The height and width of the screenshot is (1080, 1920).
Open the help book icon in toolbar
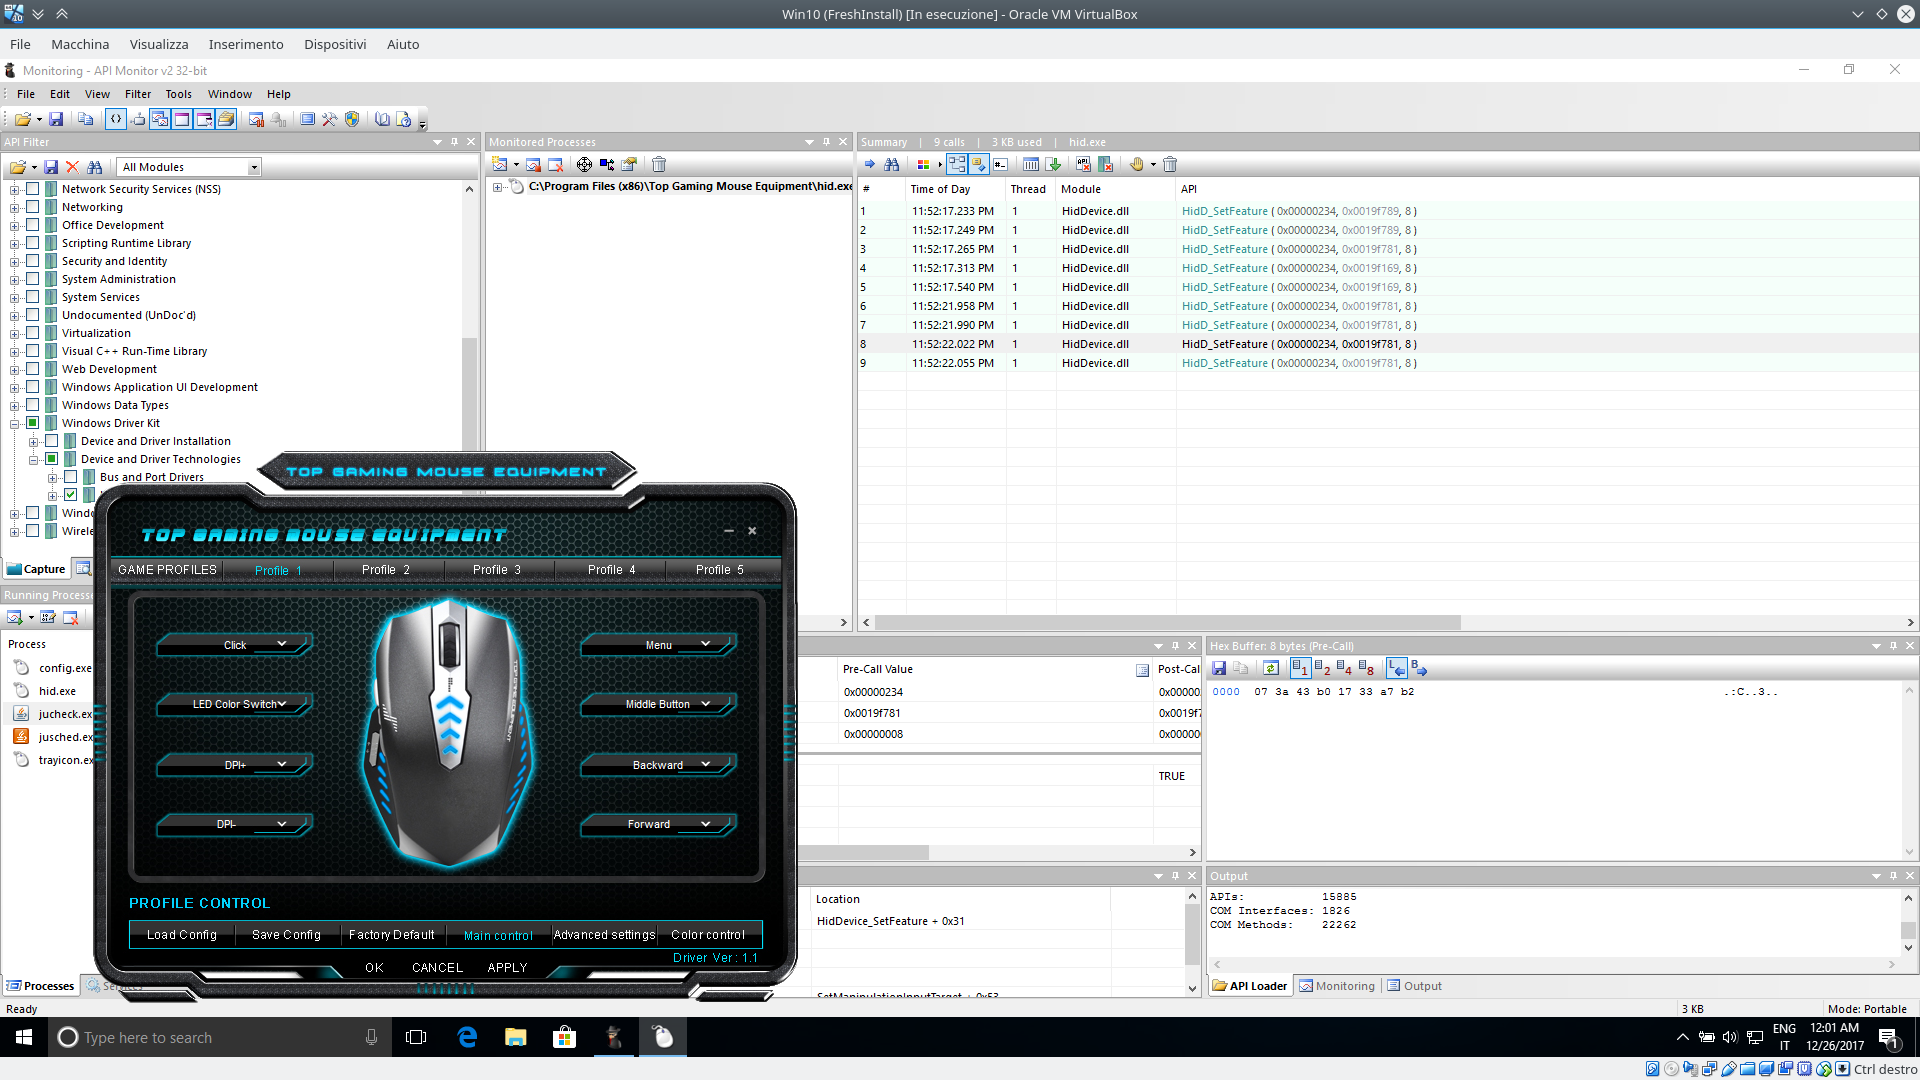(x=382, y=119)
